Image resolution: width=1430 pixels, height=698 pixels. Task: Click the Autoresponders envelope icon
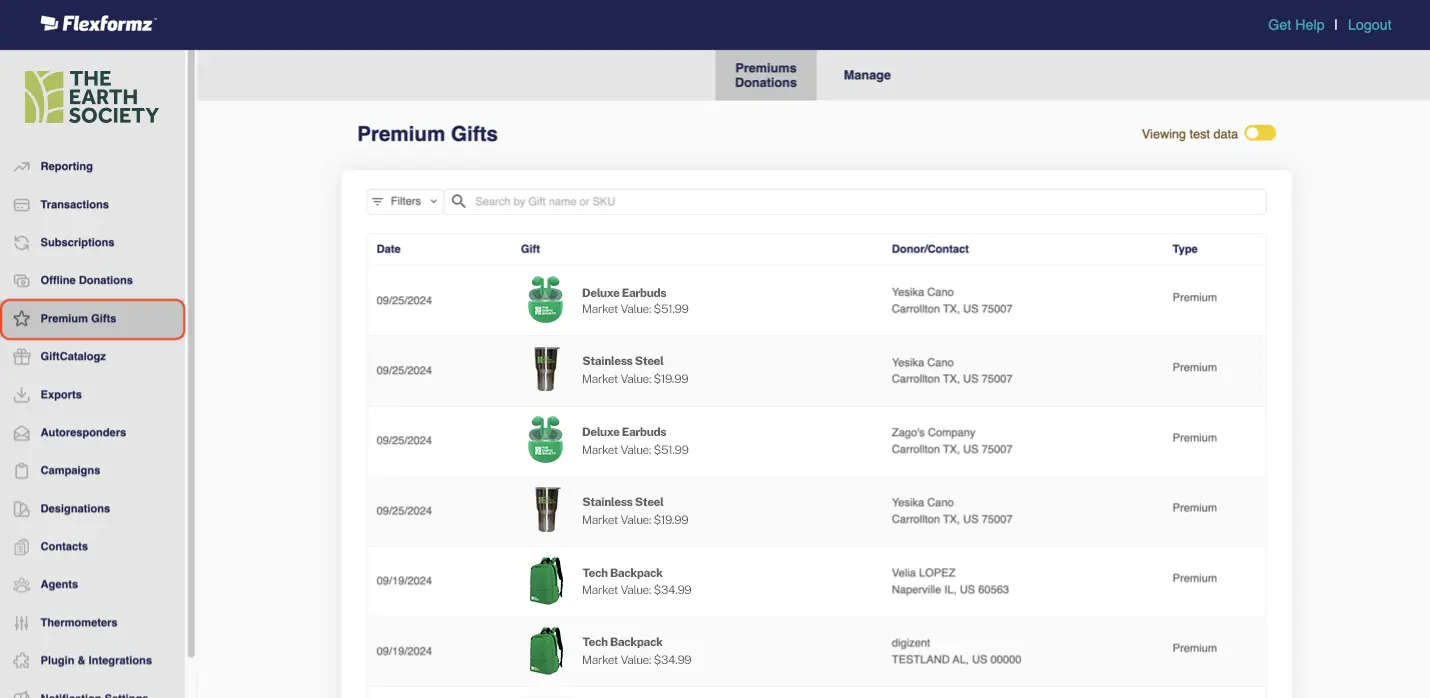pyautogui.click(x=22, y=433)
